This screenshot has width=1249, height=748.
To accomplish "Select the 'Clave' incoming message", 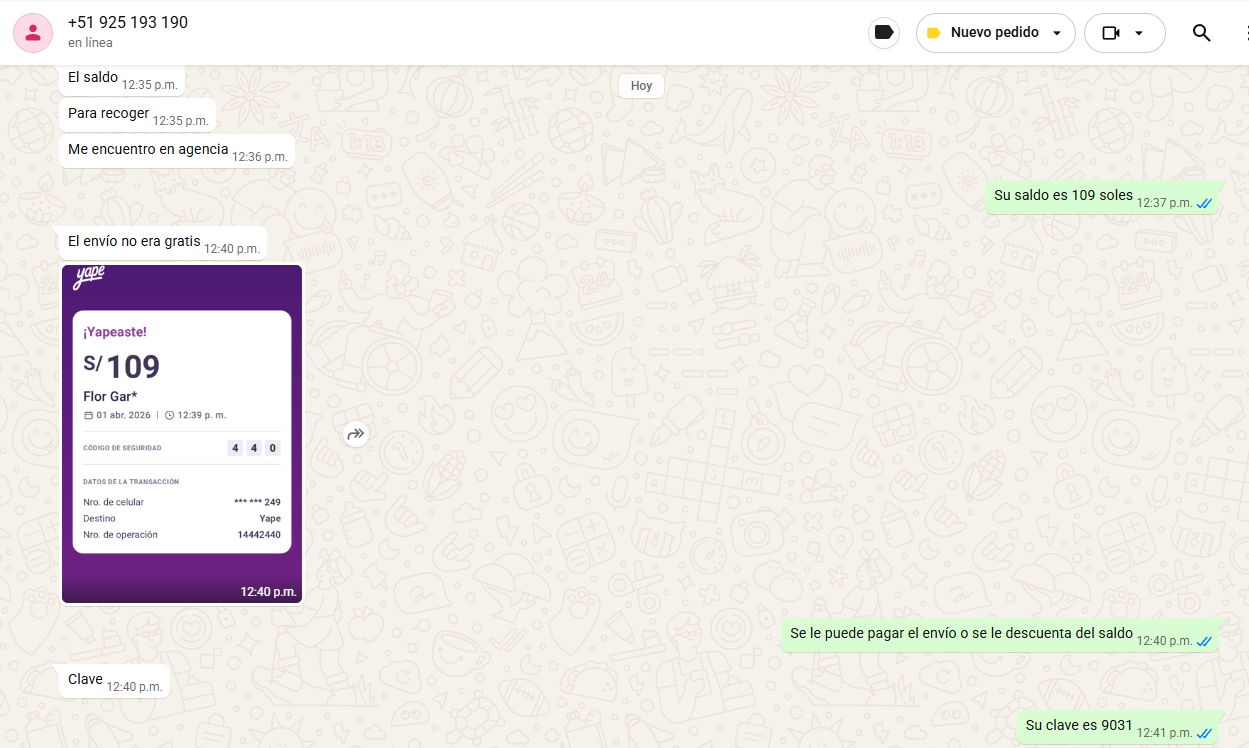I will coord(86,680).
